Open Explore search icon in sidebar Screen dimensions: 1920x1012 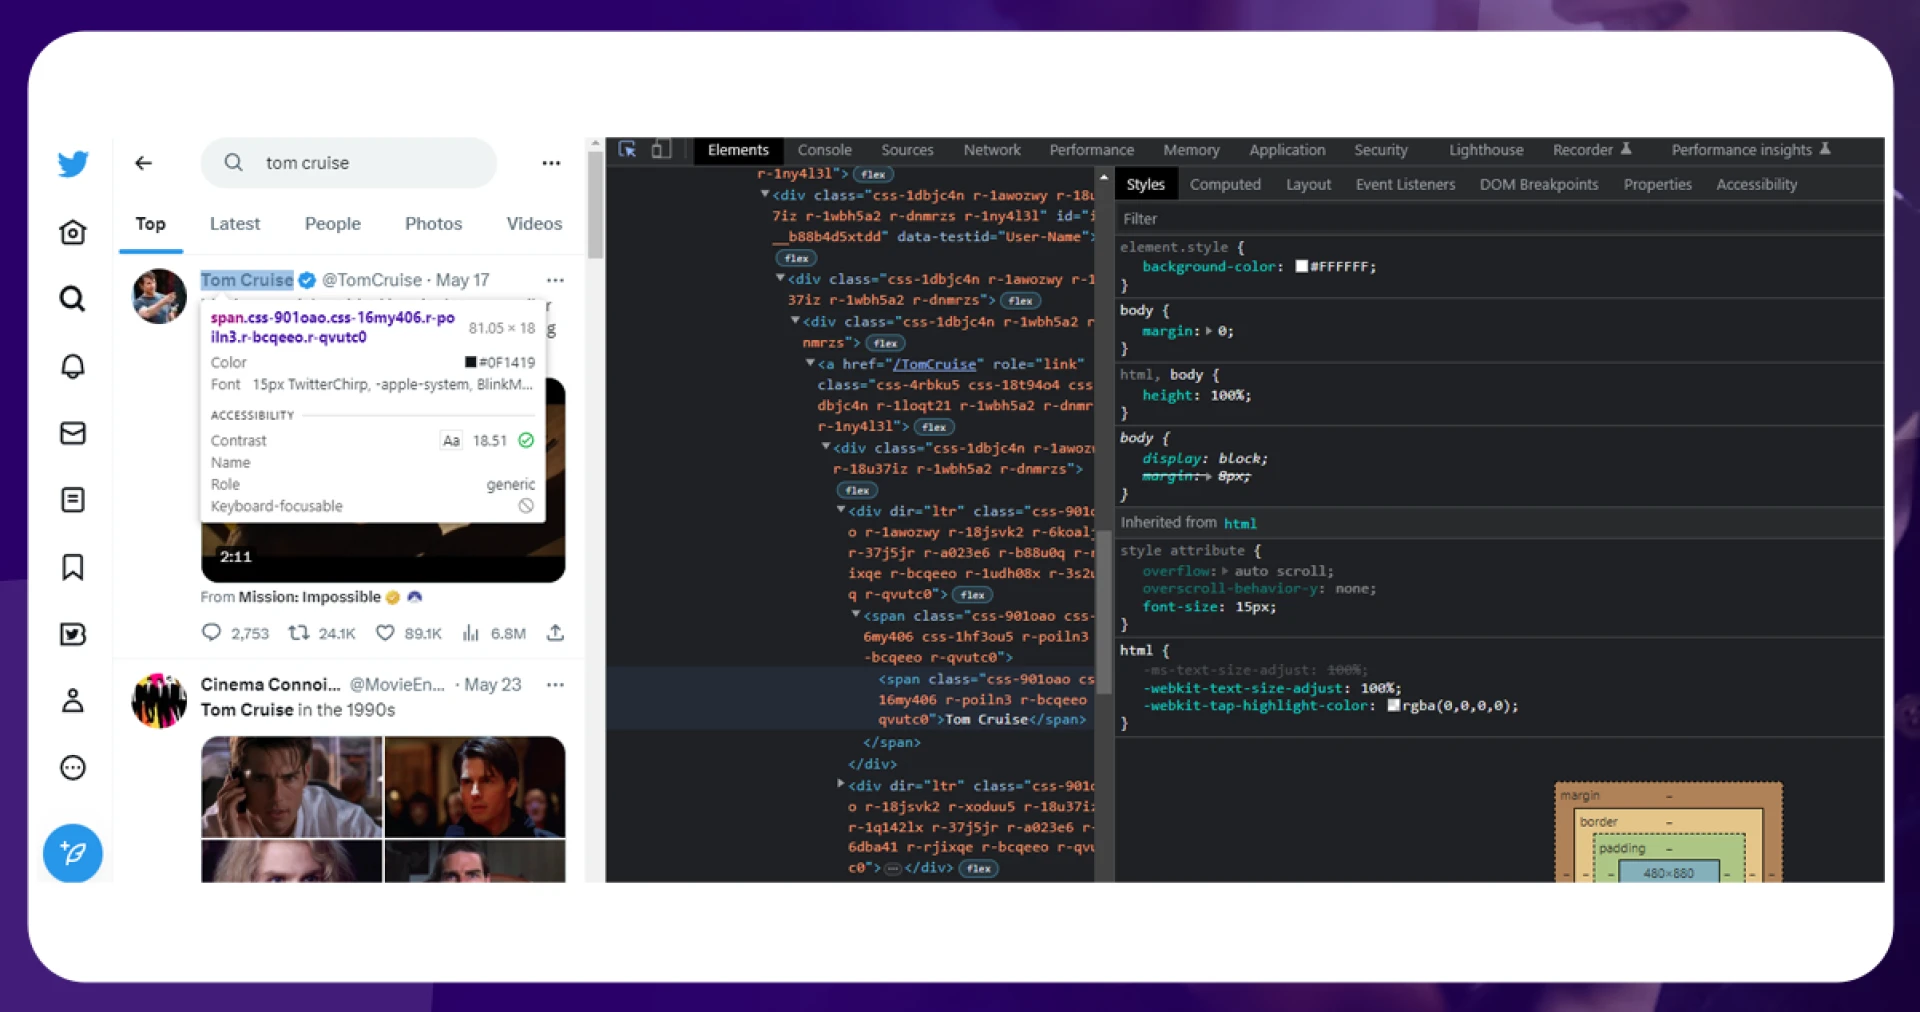tap(72, 298)
